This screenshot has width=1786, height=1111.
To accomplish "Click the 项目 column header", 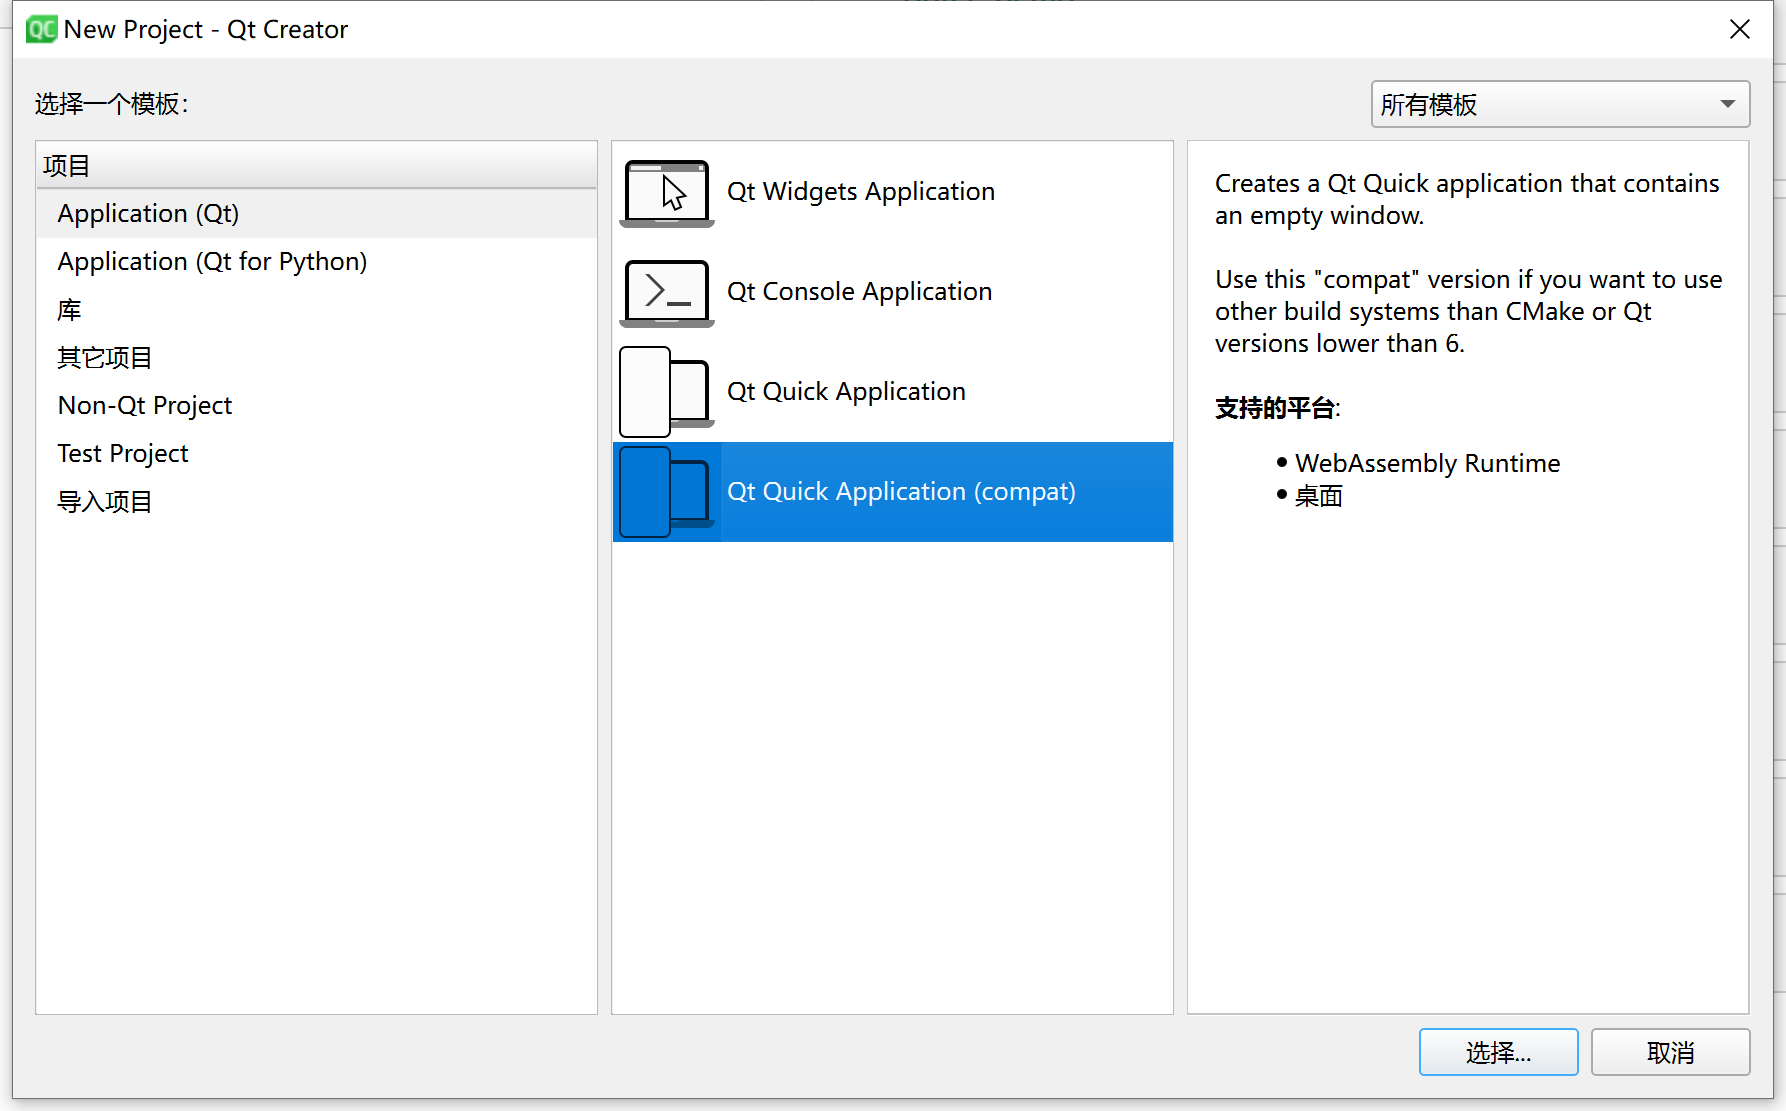I will coord(316,165).
